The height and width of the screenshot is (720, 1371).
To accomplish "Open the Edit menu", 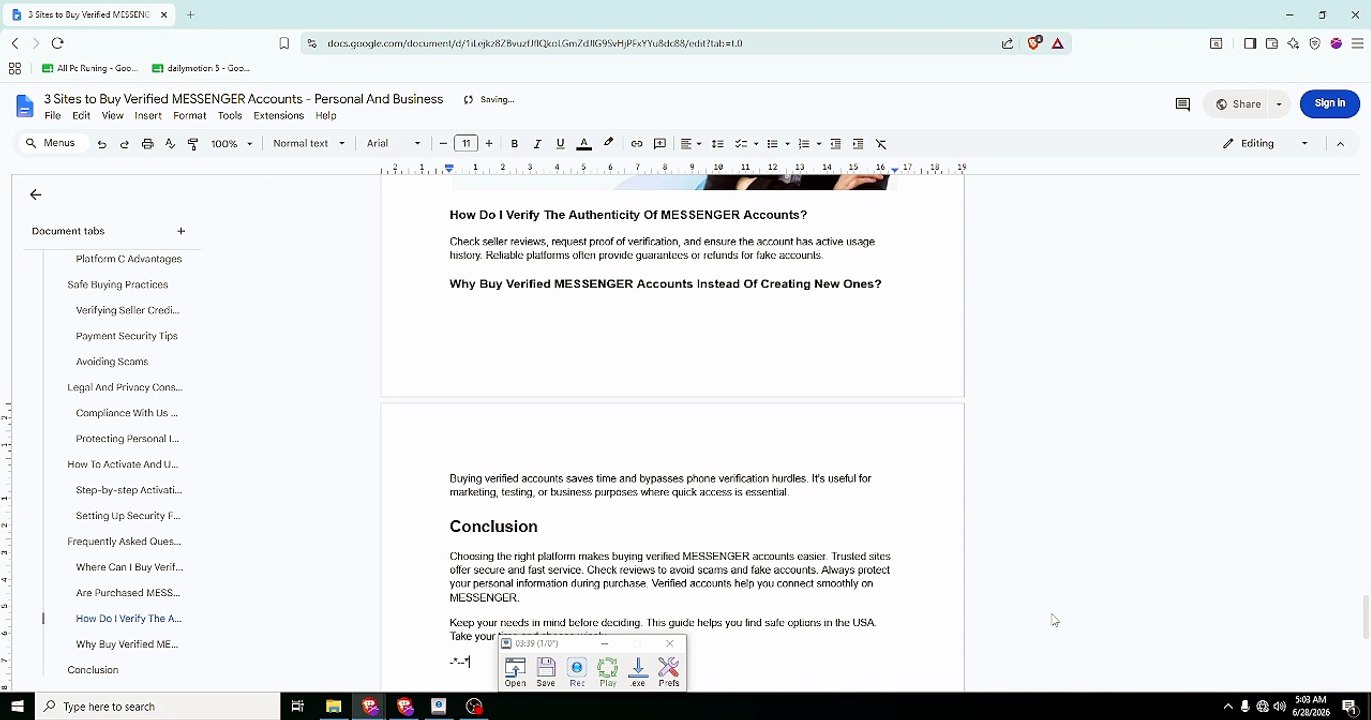I will click(x=82, y=116).
